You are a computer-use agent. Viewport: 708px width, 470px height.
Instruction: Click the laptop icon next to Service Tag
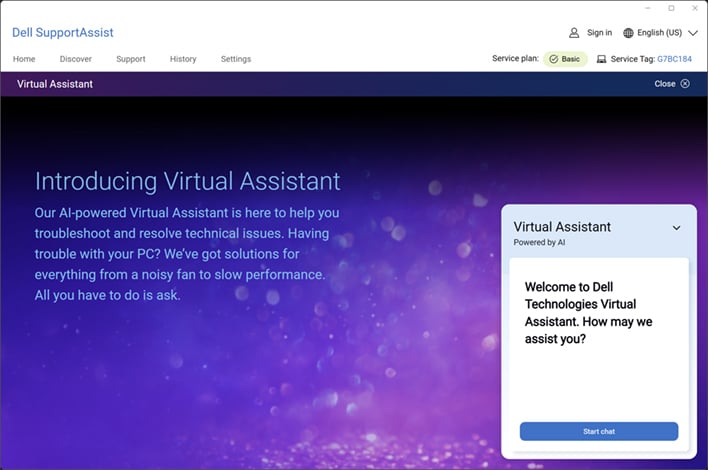coord(601,59)
